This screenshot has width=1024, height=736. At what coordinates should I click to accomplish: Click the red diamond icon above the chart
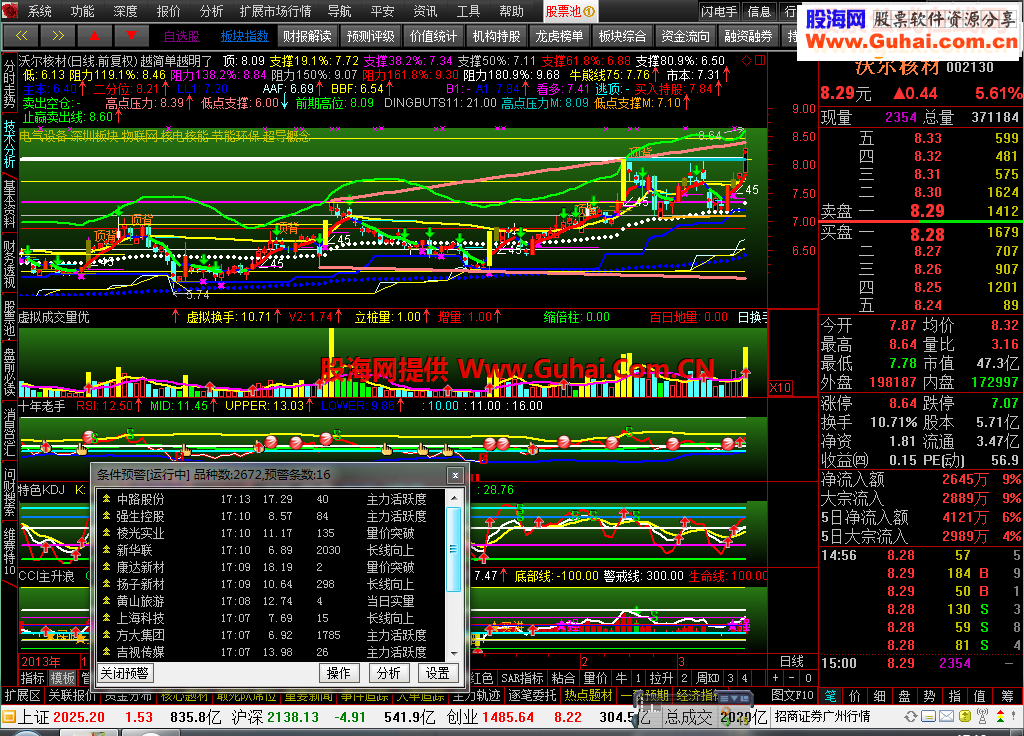tap(747, 60)
